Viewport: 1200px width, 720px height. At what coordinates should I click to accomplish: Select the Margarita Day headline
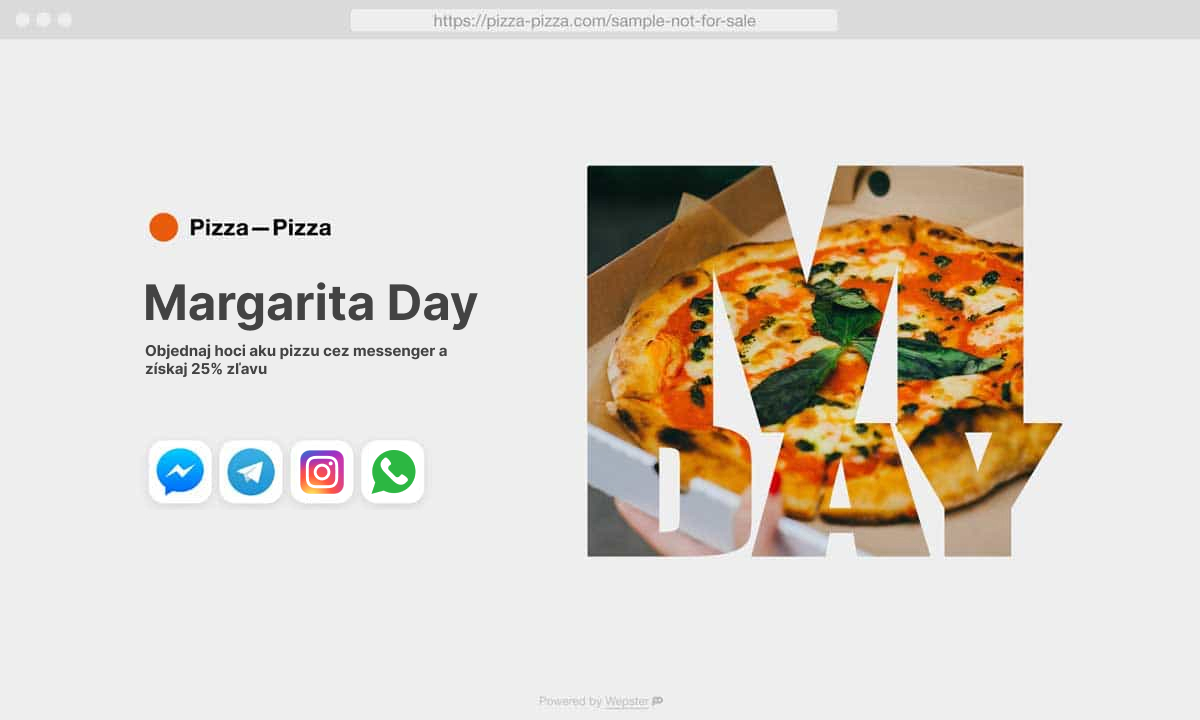coord(310,302)
